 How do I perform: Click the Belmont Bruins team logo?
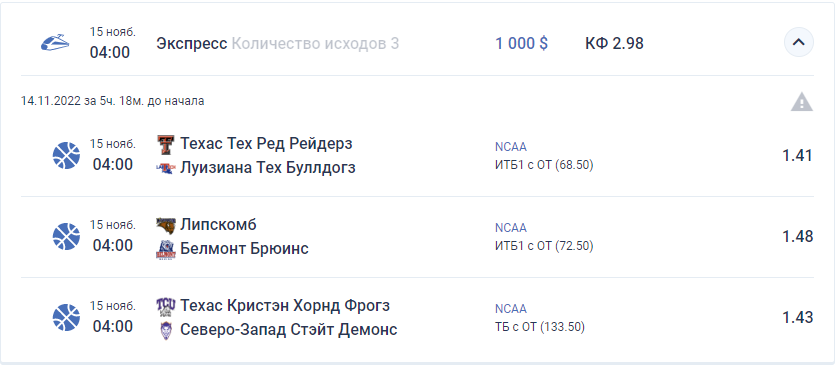(x=165, y=249)
